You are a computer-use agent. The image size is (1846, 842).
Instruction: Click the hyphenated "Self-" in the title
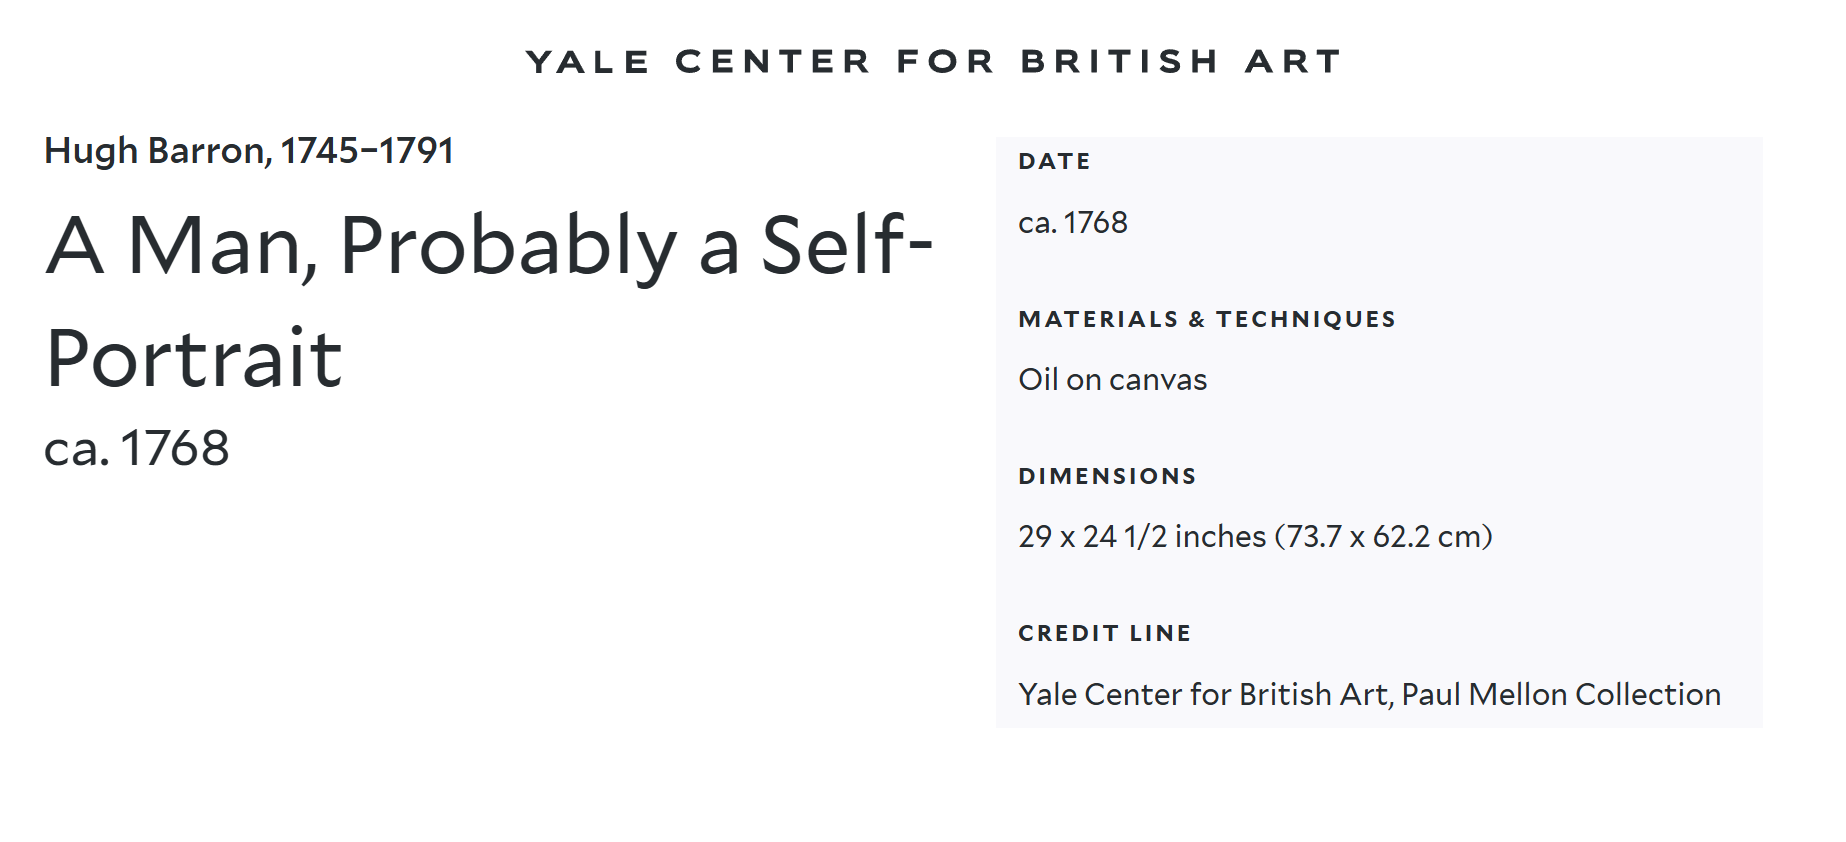[846, 246]
